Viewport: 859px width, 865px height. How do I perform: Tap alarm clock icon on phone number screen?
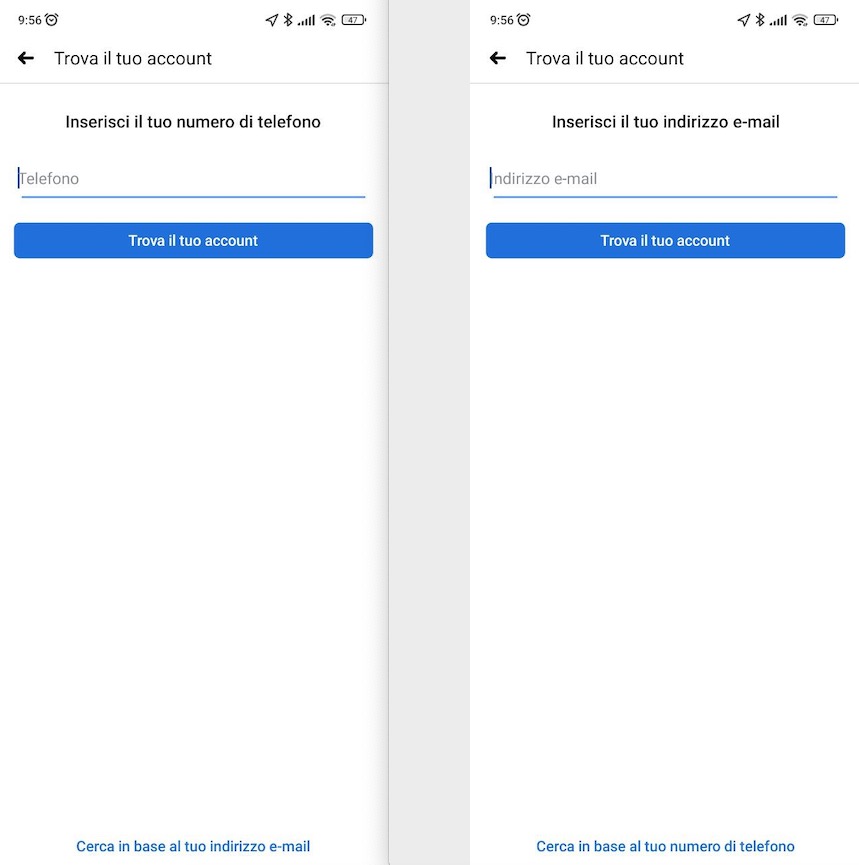(52, 20)
